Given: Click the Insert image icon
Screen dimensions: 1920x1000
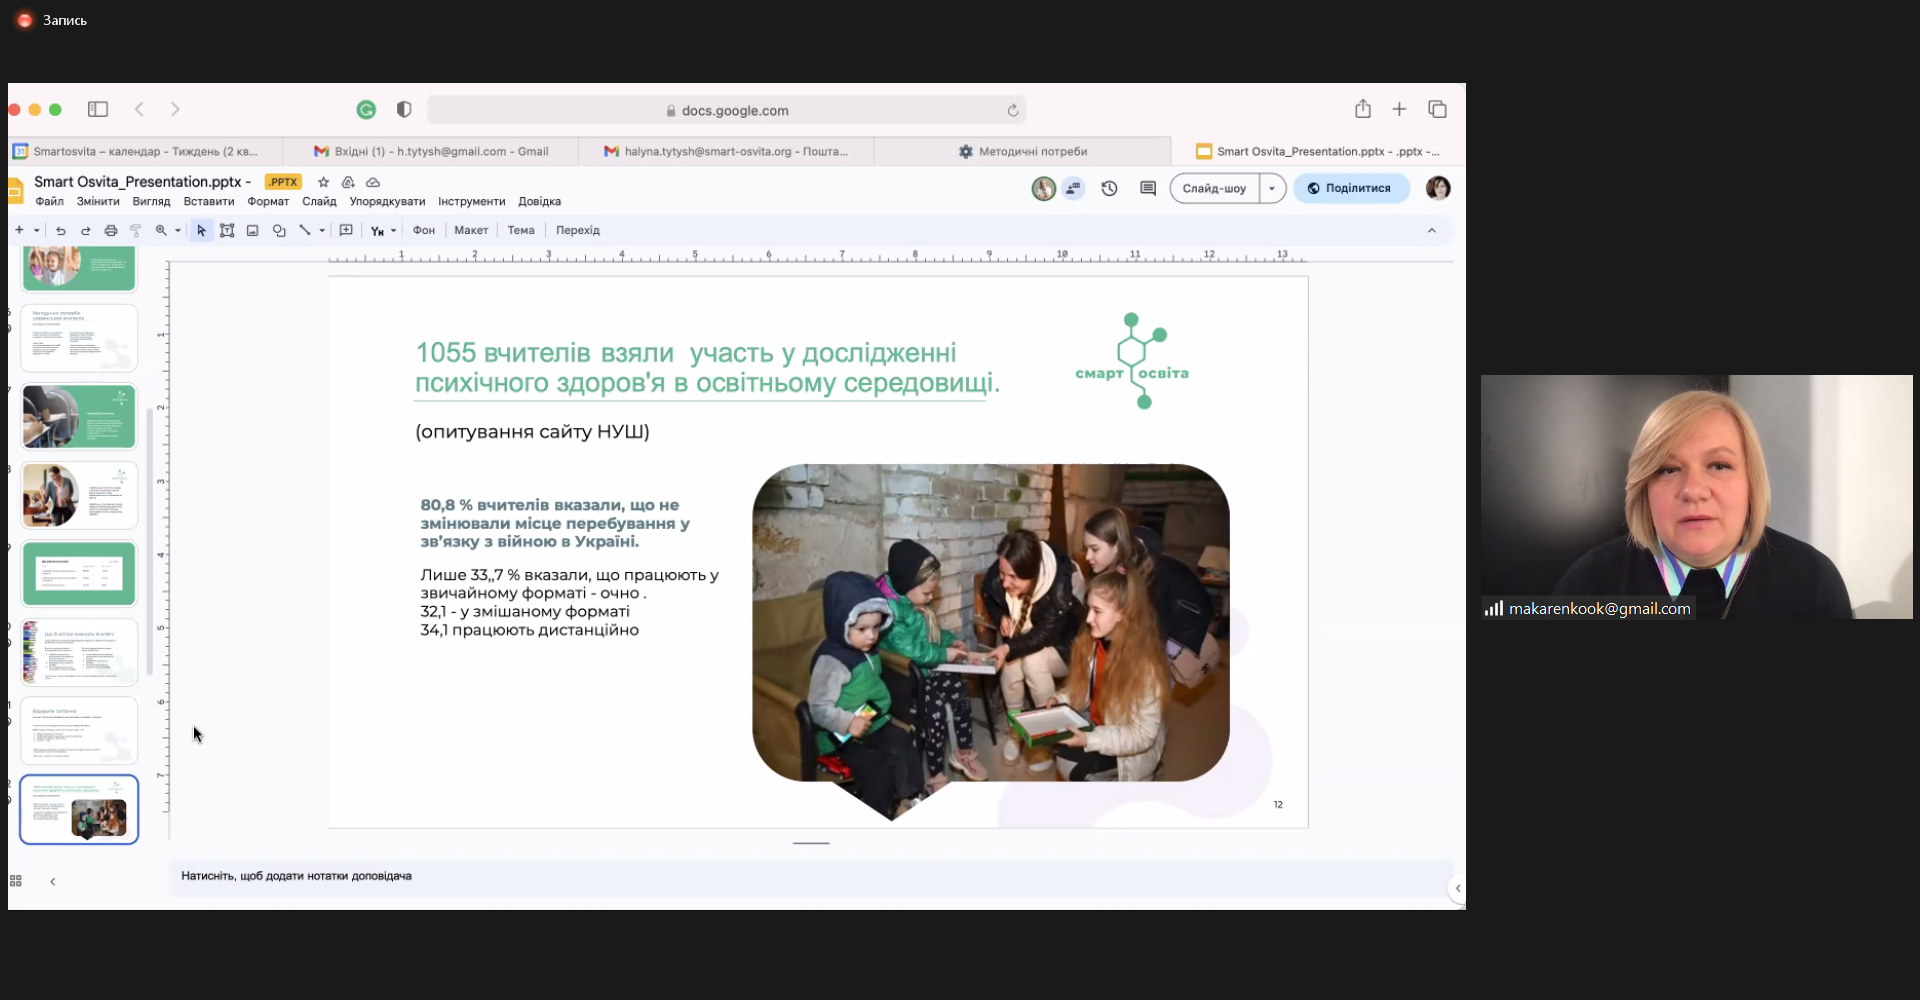Looking at the screenshot, I should [x=253, y=231].
